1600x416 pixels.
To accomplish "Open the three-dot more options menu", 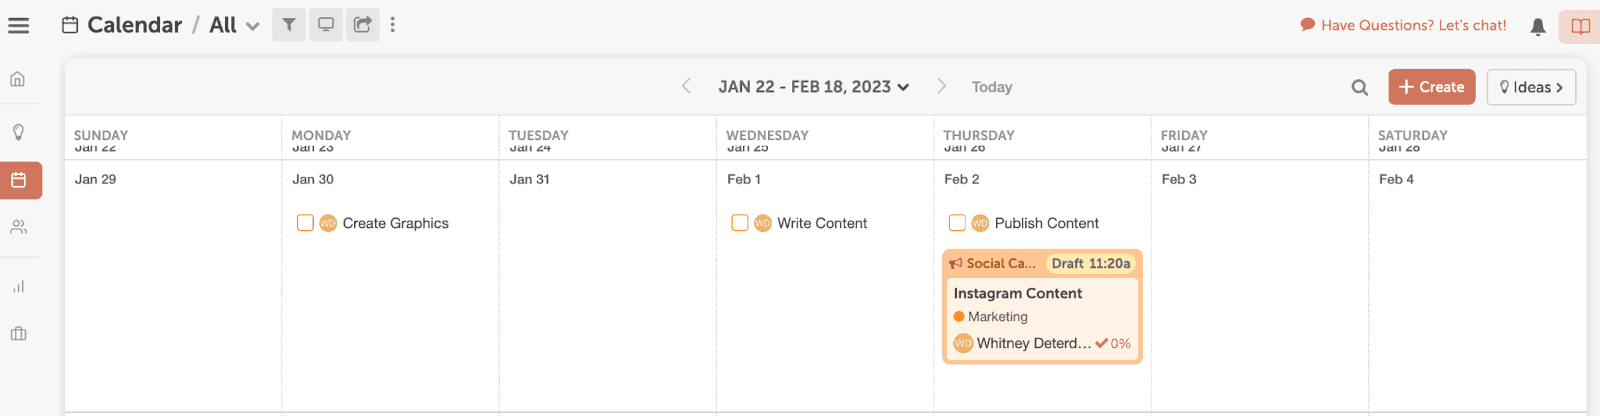I will click(393, 25).
